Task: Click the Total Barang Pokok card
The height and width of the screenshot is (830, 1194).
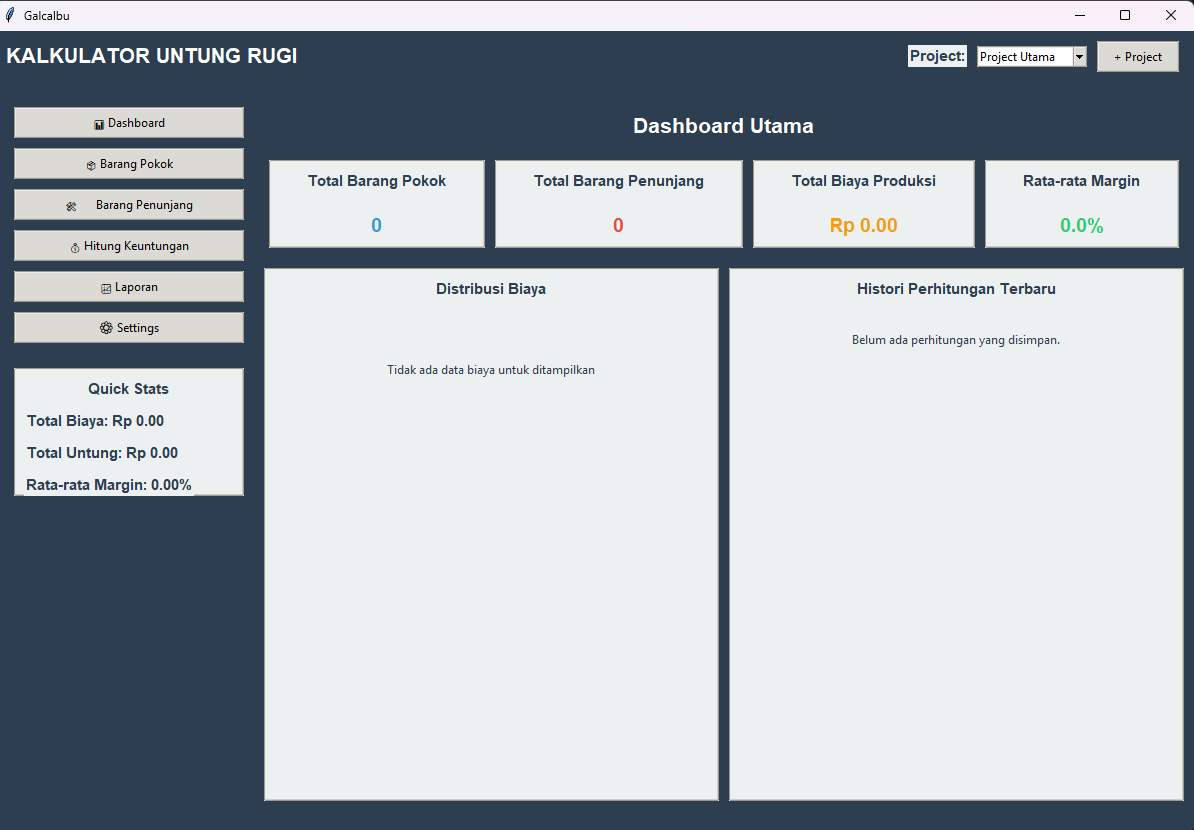Action: coord(377,204)
